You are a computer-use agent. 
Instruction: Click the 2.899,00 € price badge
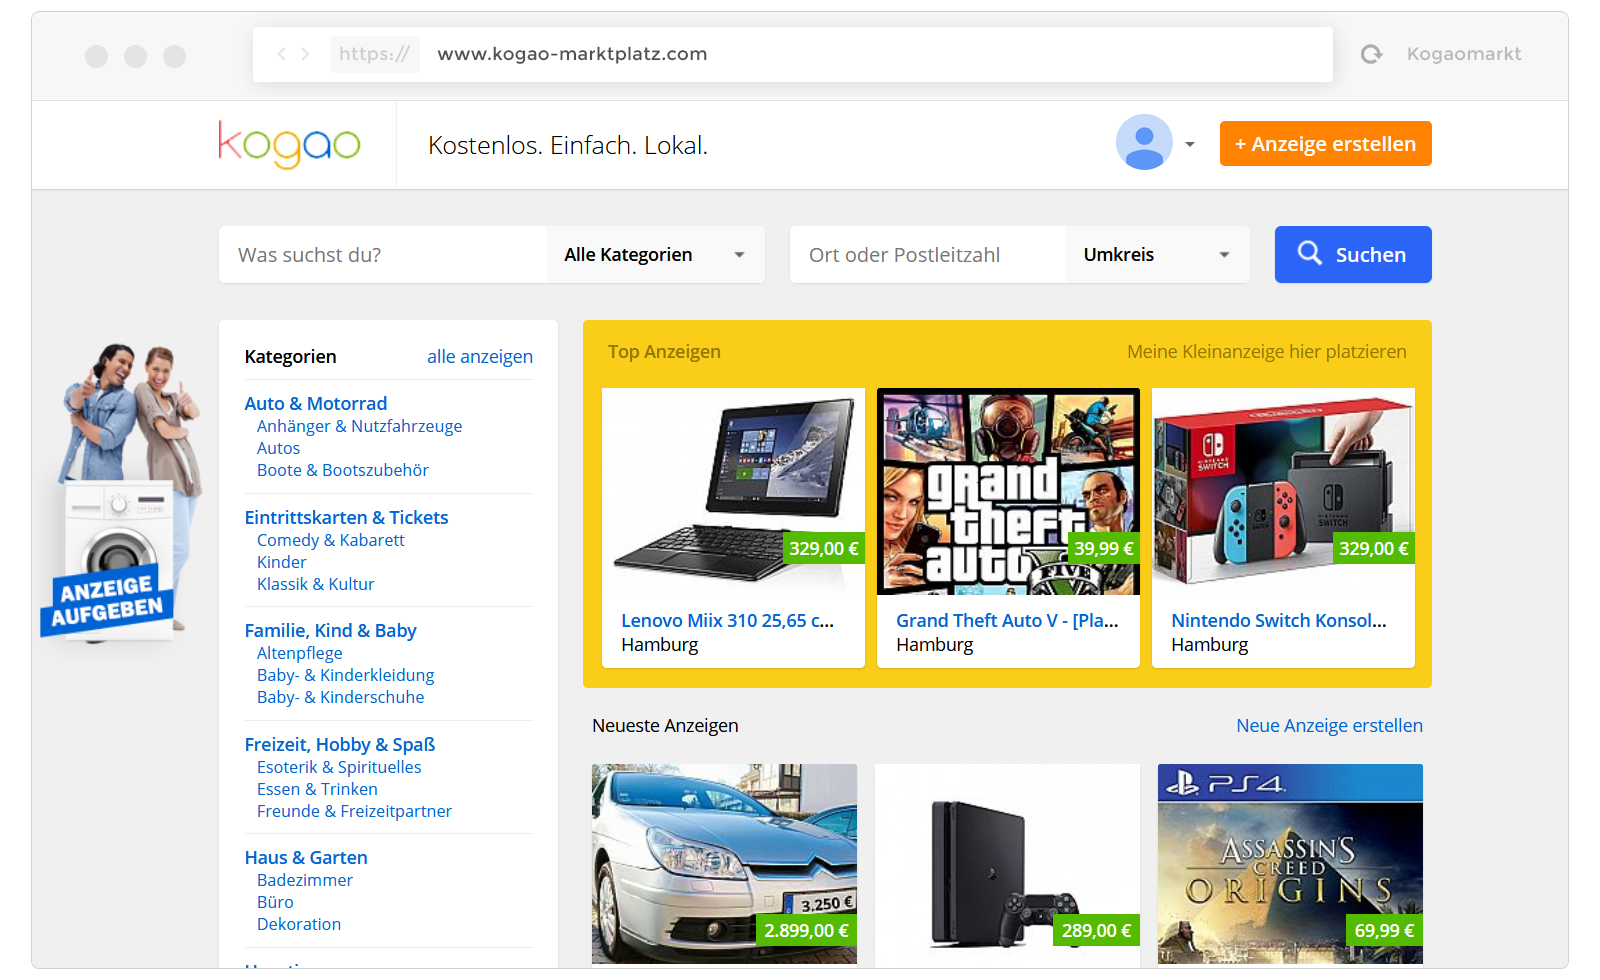tap(806, 931)
